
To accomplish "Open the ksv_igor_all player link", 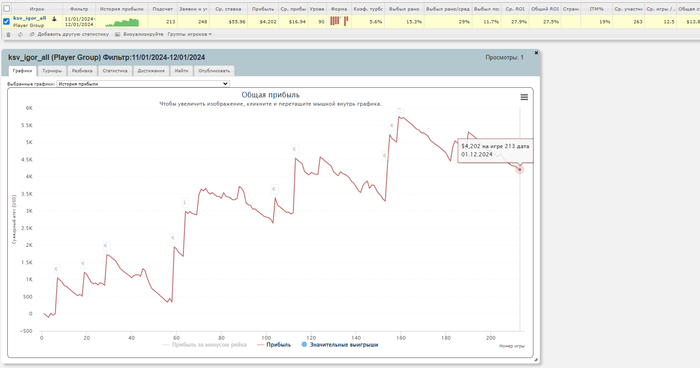I will click(29, 18).
